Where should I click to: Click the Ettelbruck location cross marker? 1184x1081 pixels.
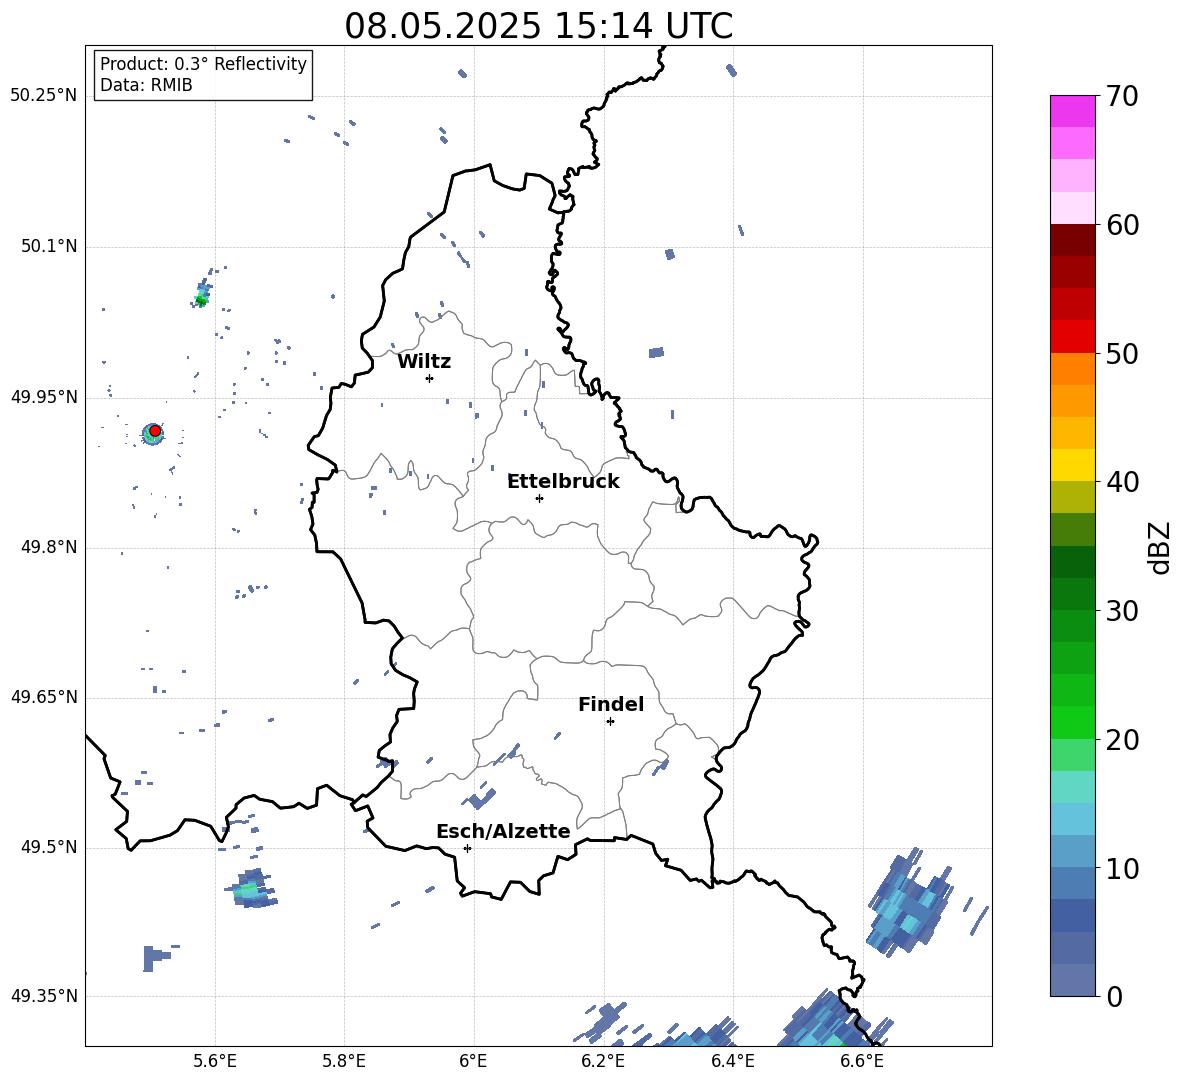tap(539, 498)
